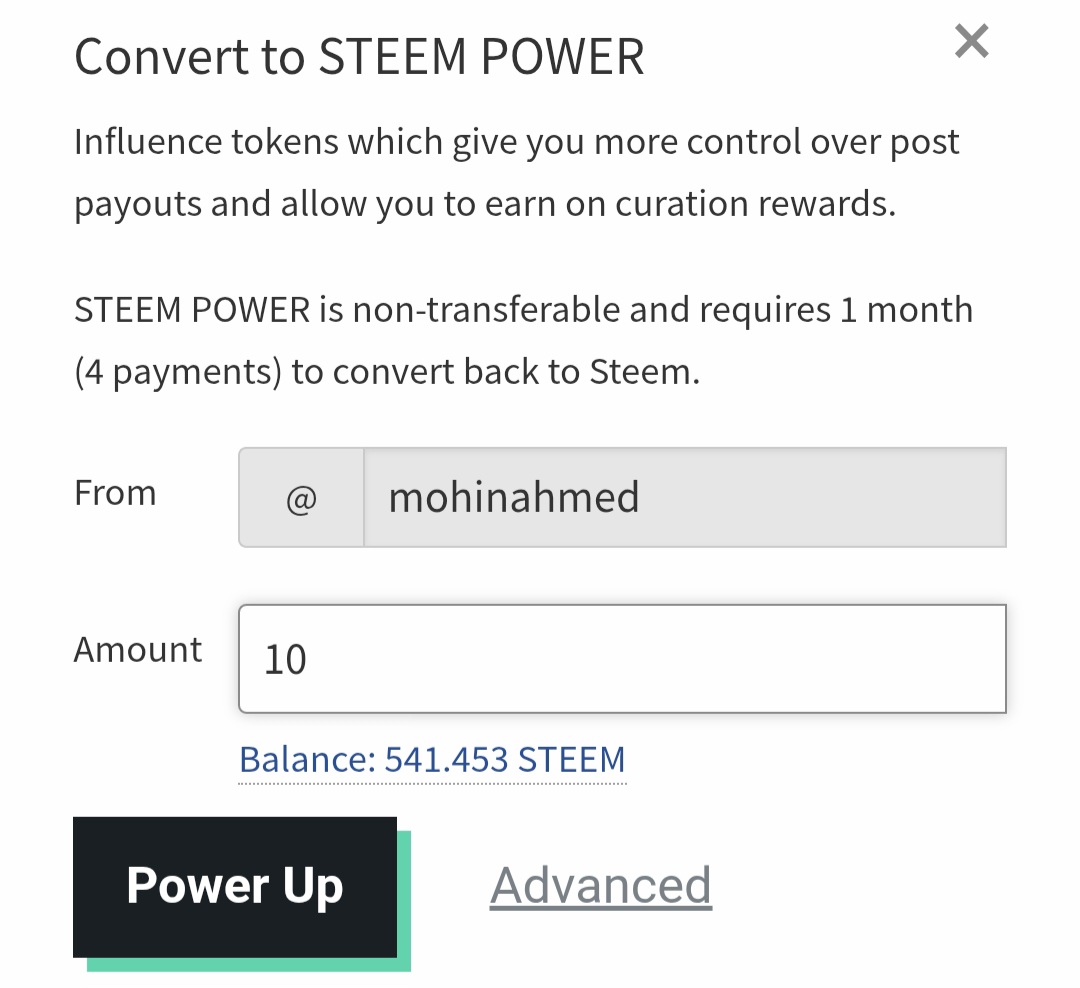Click the @ symbol before the username
1080x988 pixels.
[301, 498]
